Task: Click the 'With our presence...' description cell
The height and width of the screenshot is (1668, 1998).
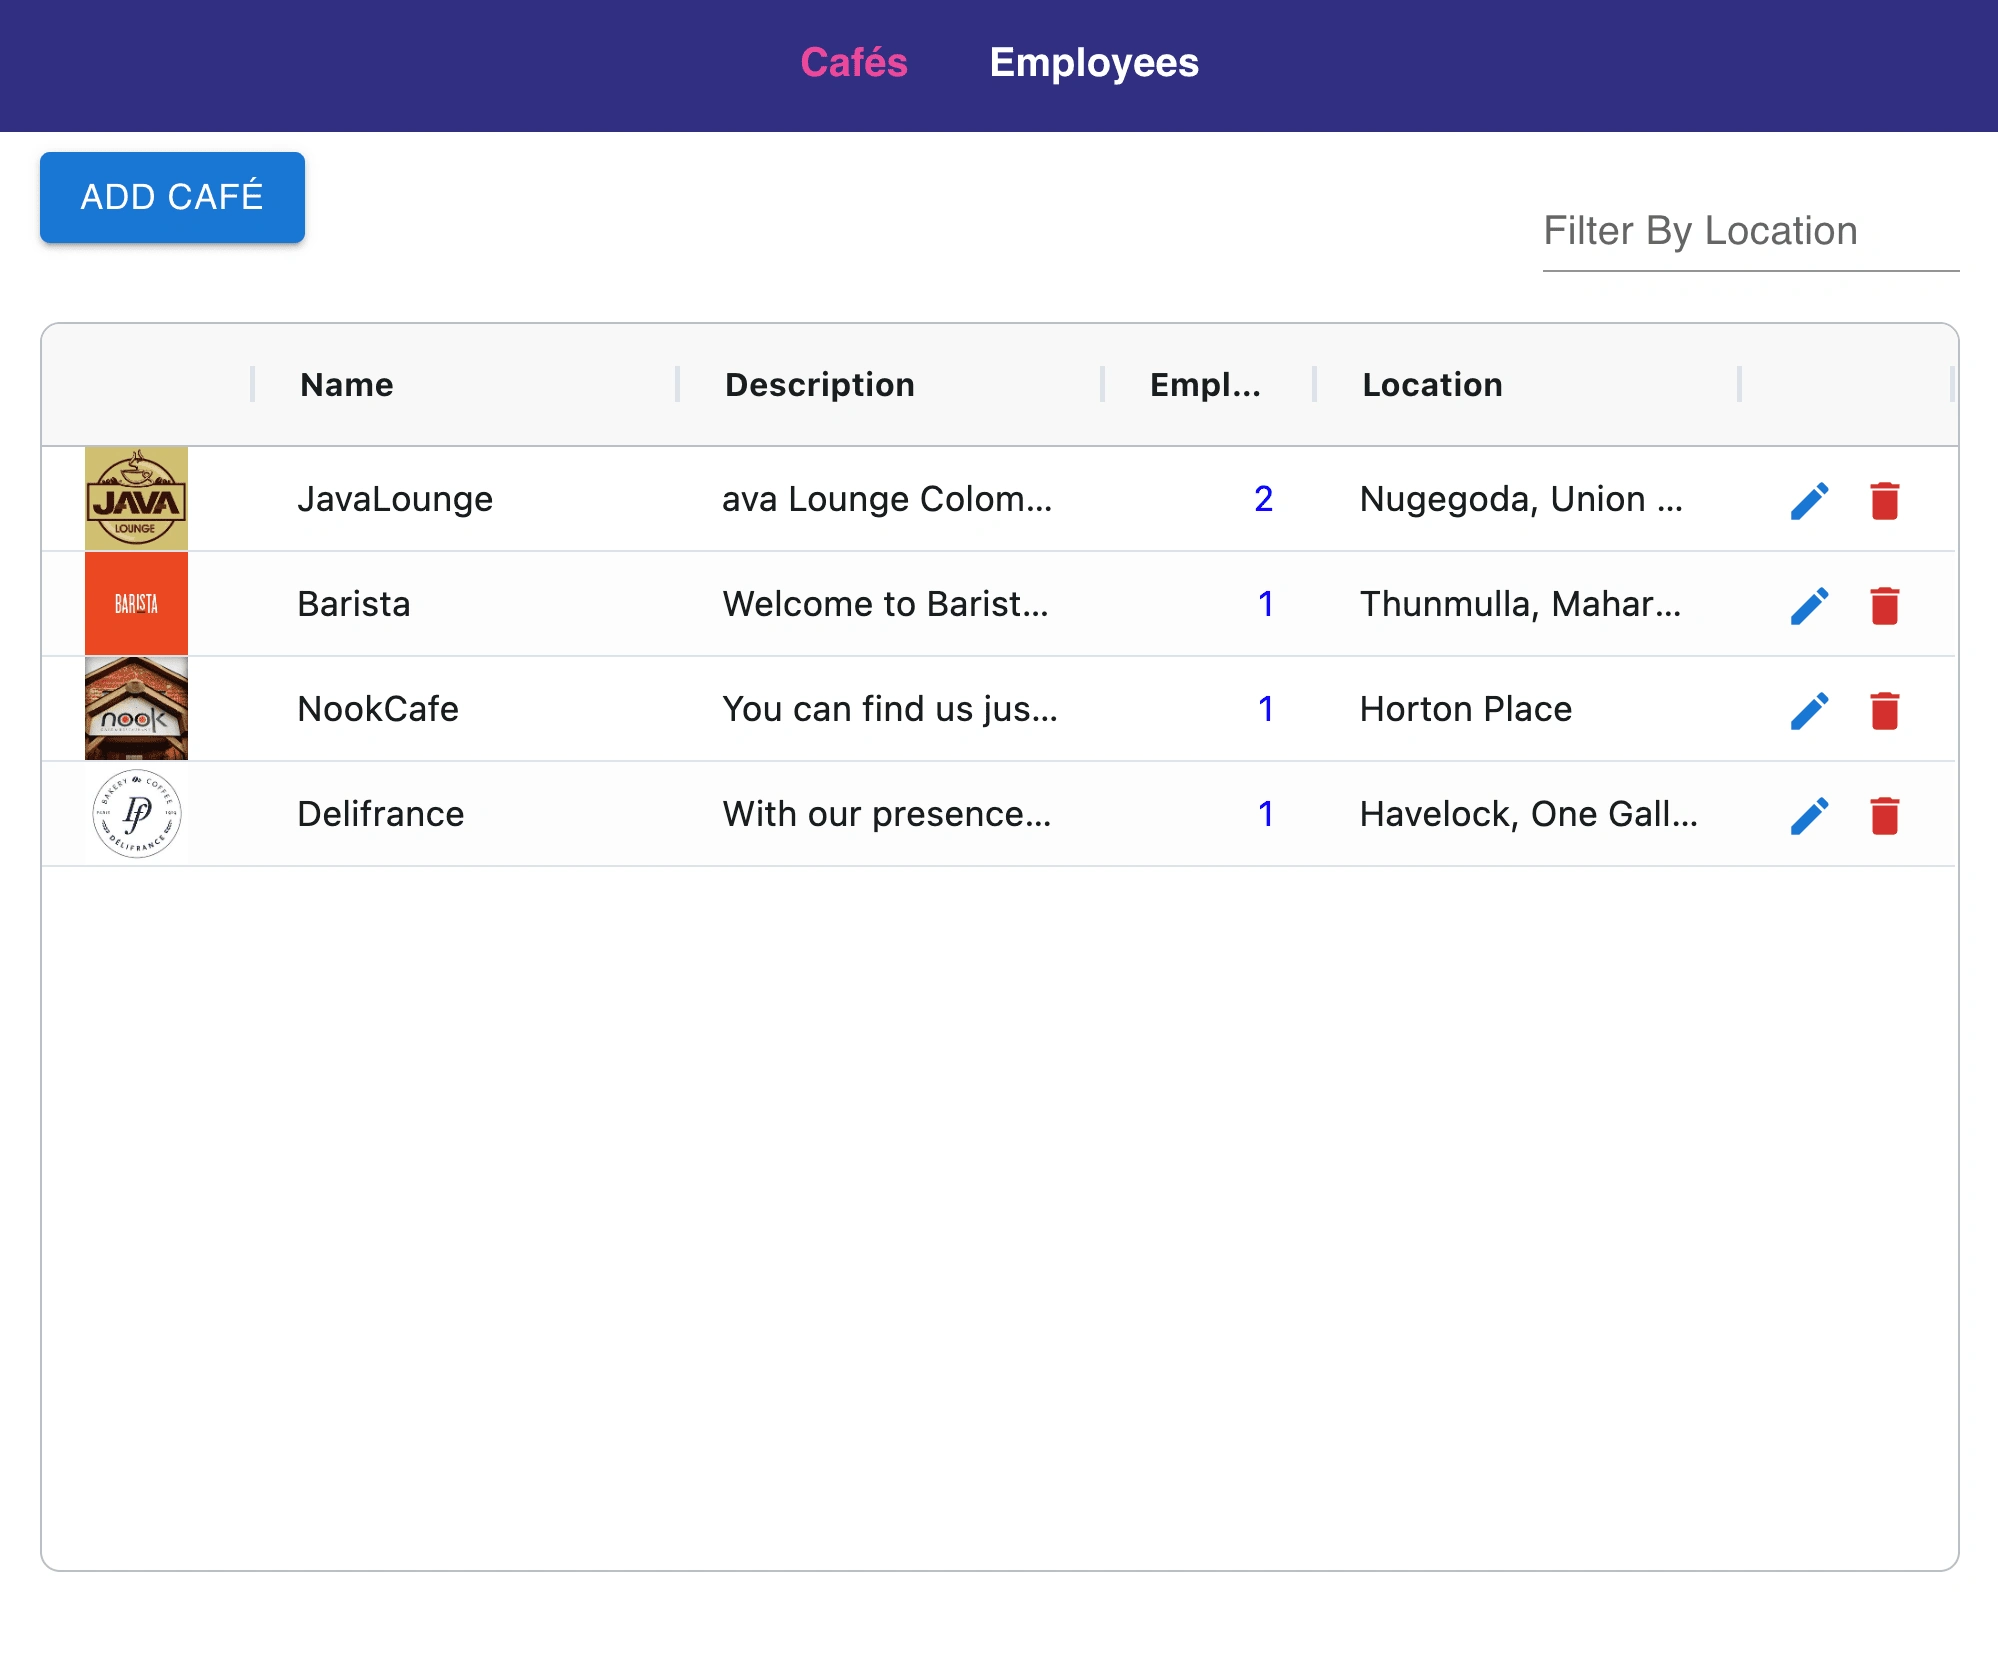Action: (887, 814)
